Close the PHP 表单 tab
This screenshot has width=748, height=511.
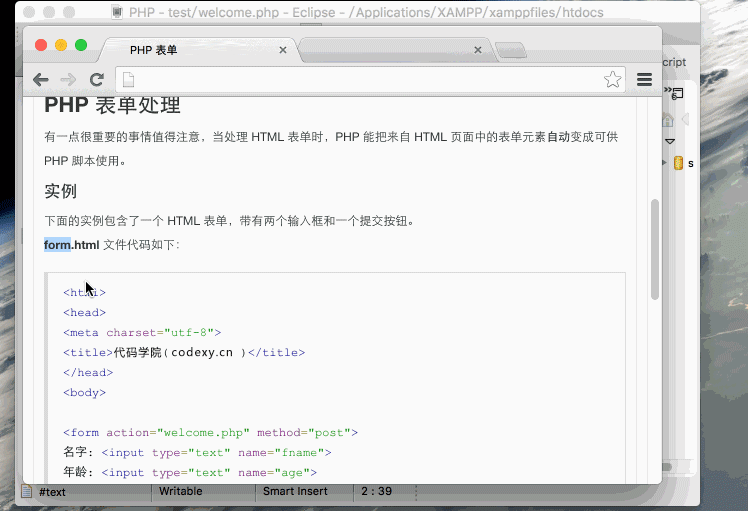pos(283,50)
